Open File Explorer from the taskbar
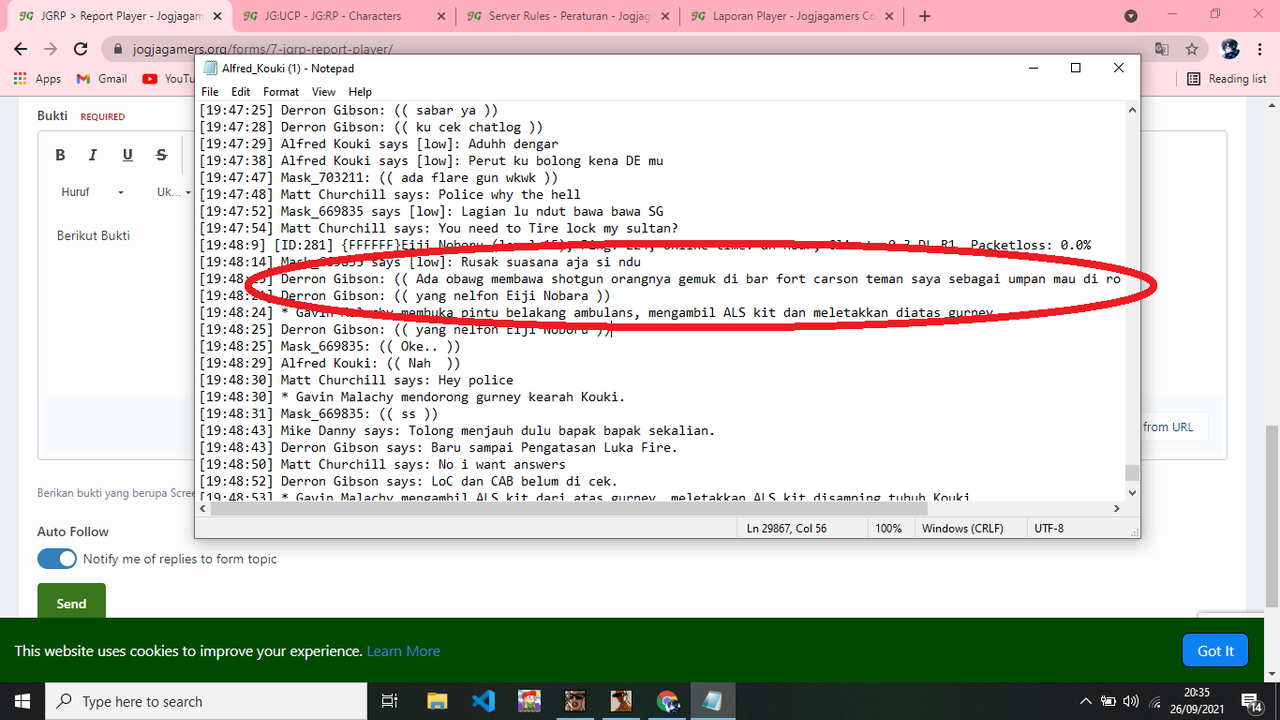 [437, 701]
